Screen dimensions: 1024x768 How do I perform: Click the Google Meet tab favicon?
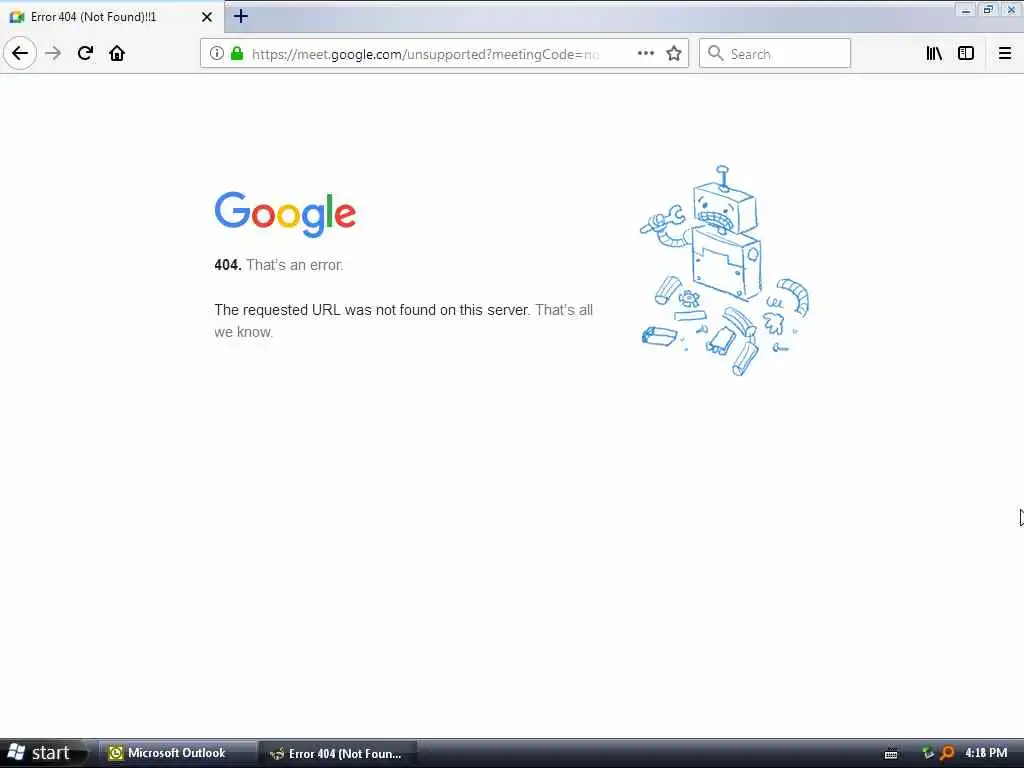[x=17, y=17]
